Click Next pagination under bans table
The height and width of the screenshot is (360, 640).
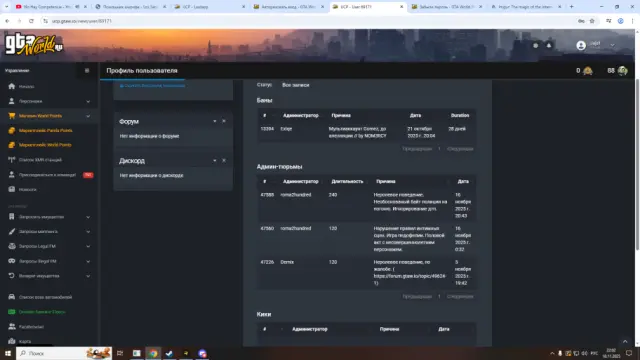point(460,149)
